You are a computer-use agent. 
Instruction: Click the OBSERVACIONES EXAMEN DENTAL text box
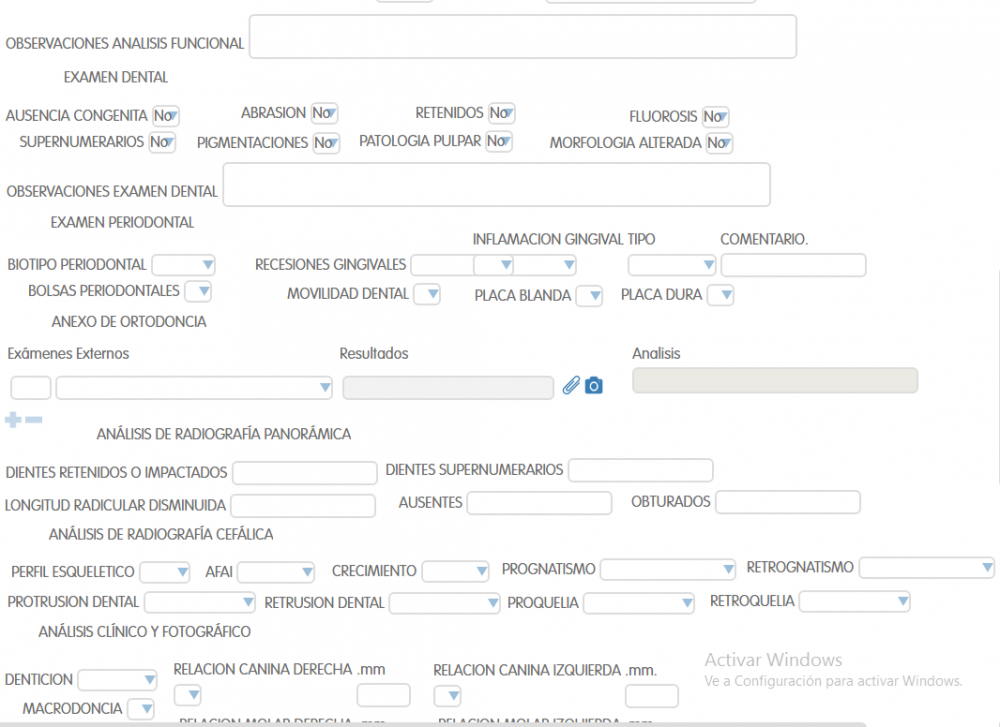(496, 185)
